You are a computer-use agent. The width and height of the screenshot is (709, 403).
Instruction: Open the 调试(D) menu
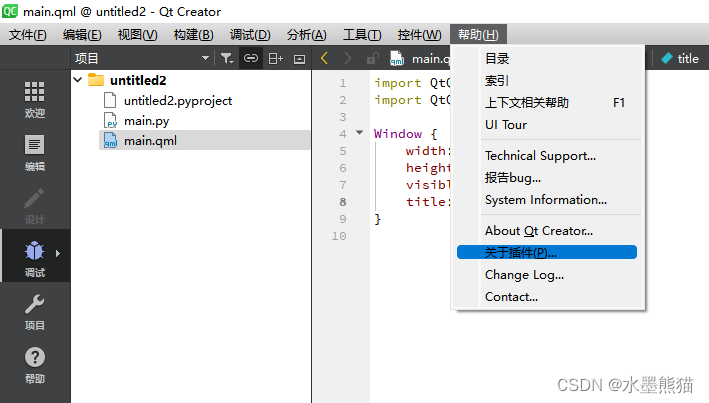pyautogui.click(x=250, y=34)
